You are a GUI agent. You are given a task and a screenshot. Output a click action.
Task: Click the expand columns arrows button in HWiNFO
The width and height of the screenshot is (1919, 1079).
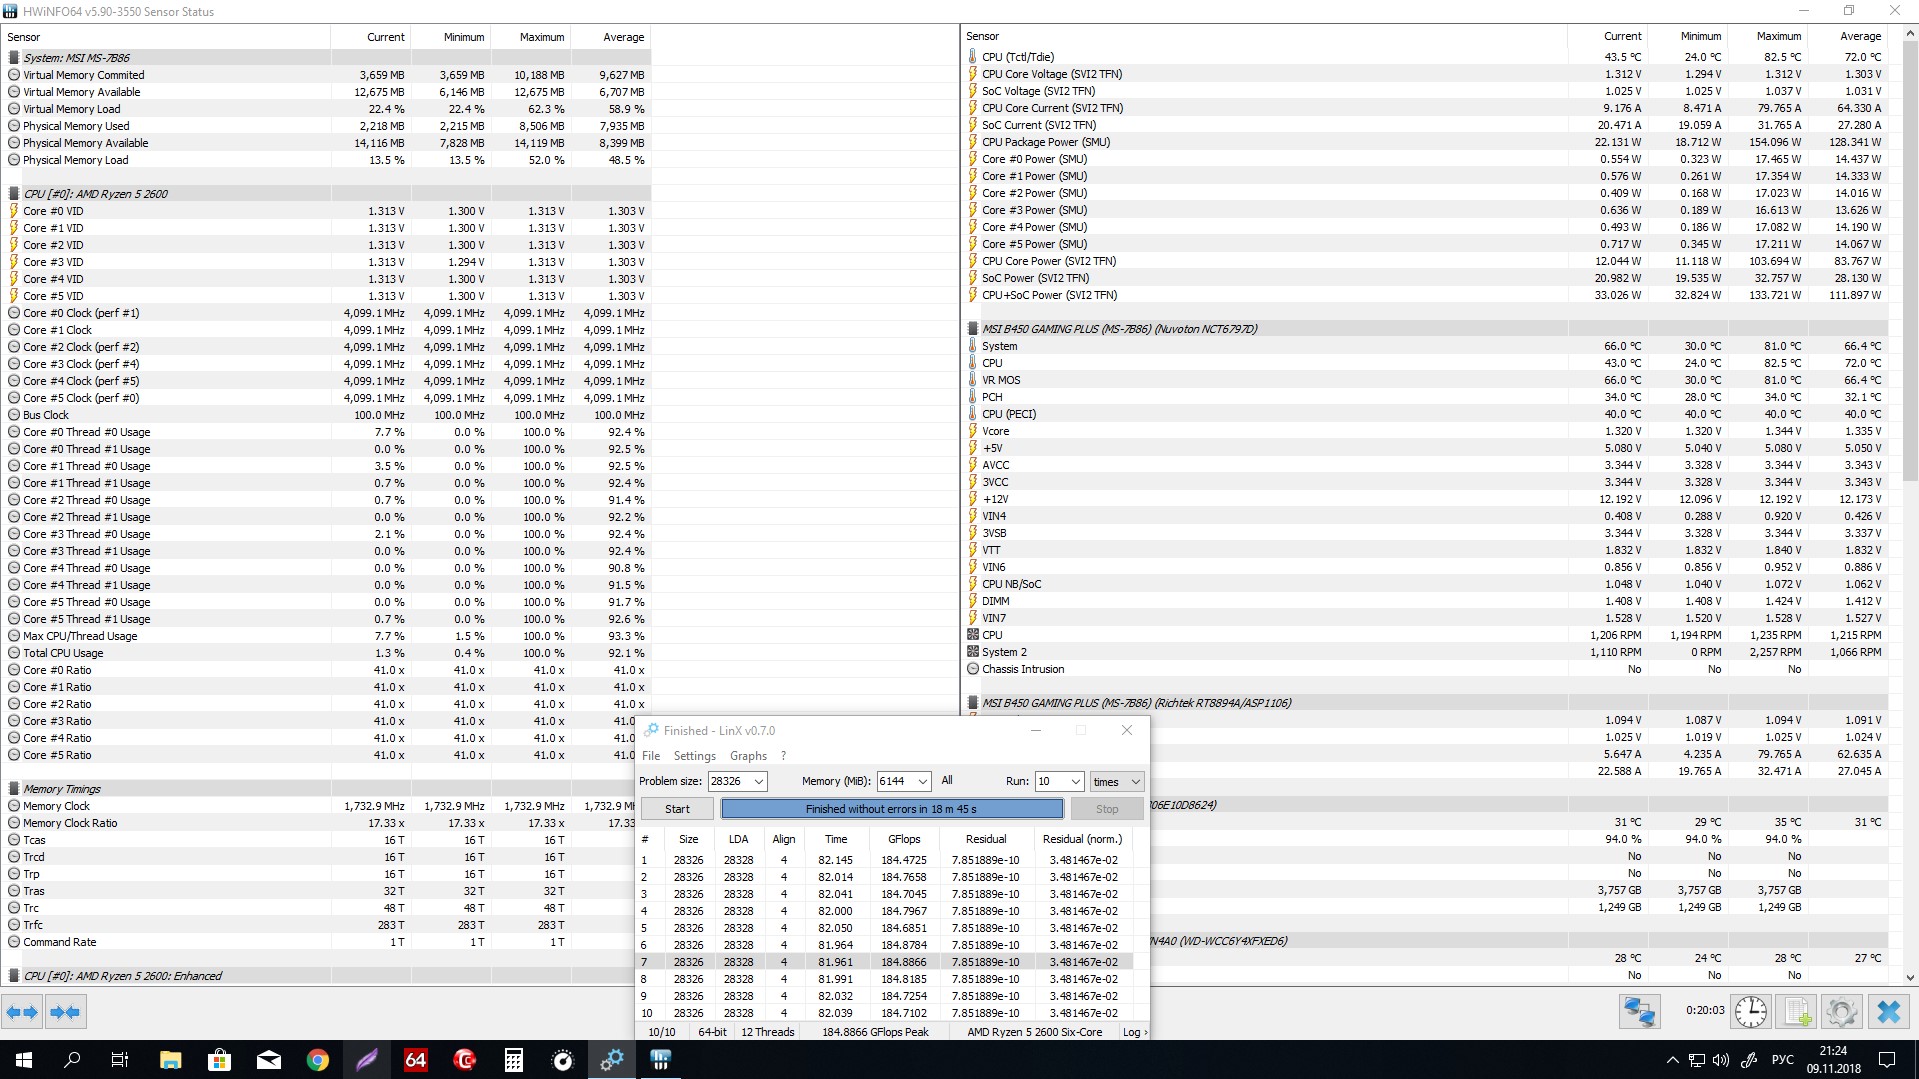click(22, 1012)
